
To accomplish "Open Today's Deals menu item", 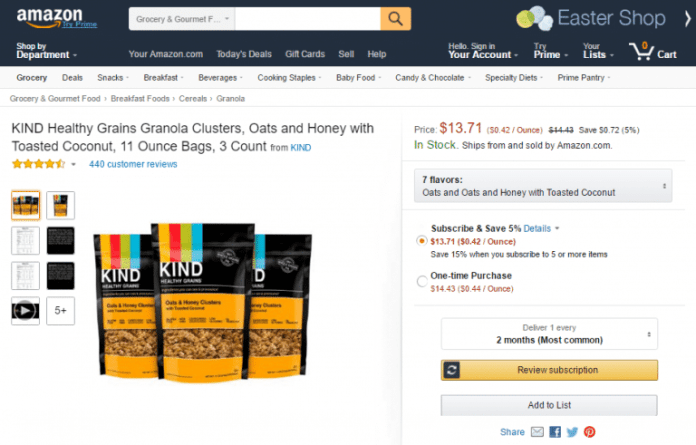I will (244, 54).
